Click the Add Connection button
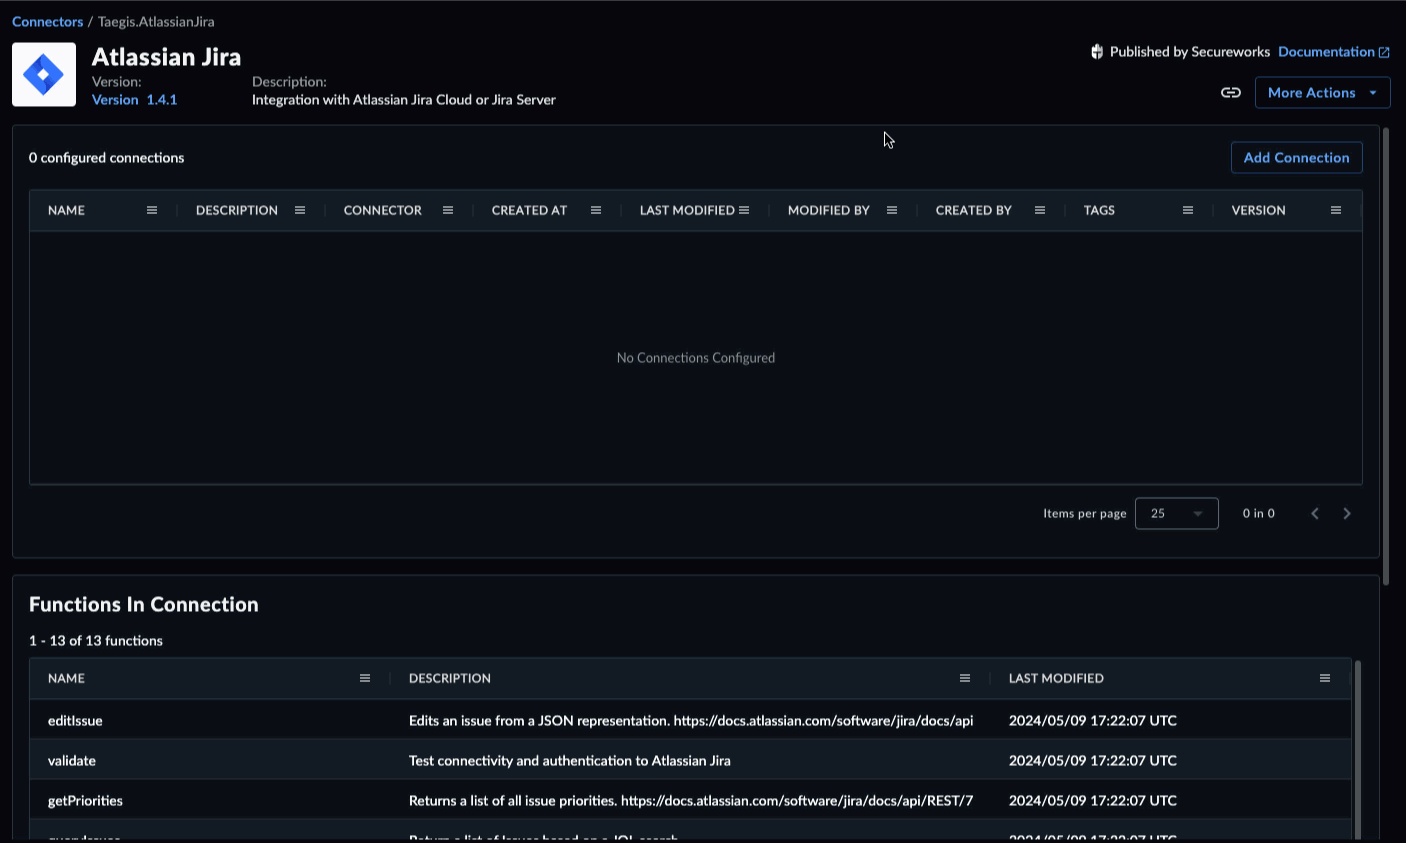 (1297, 158)
